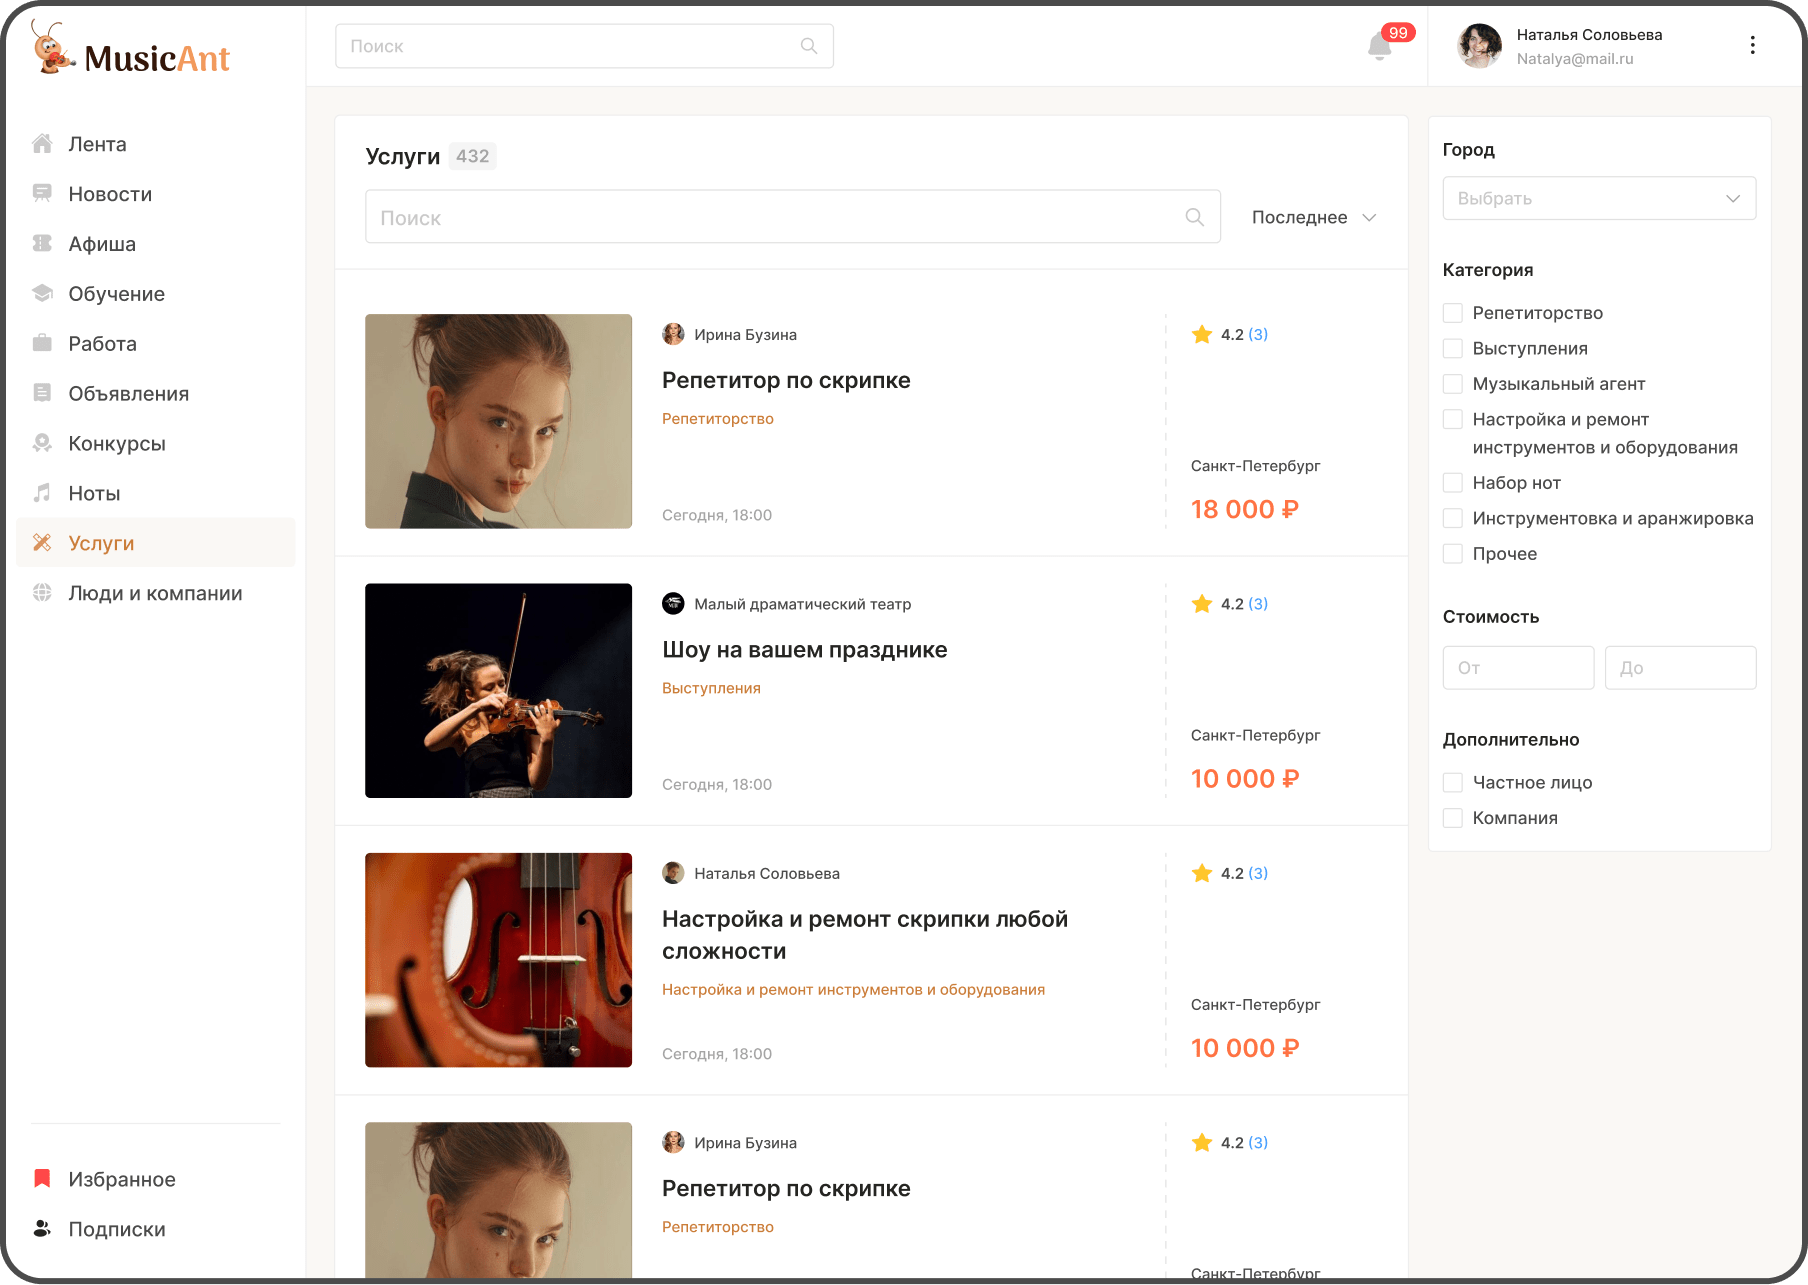1808x1285 pixels.
Task: Open the Город city dropdown
Action: [1598, 198]
